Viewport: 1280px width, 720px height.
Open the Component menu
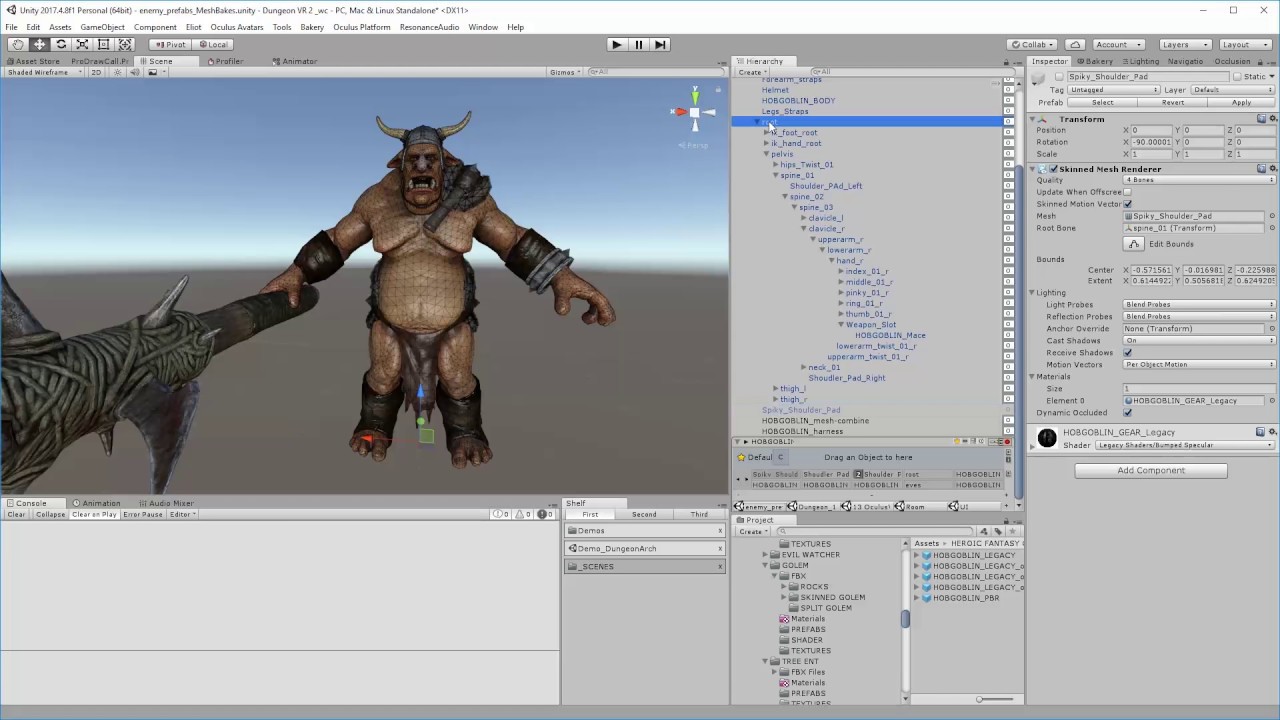(155, 27)
